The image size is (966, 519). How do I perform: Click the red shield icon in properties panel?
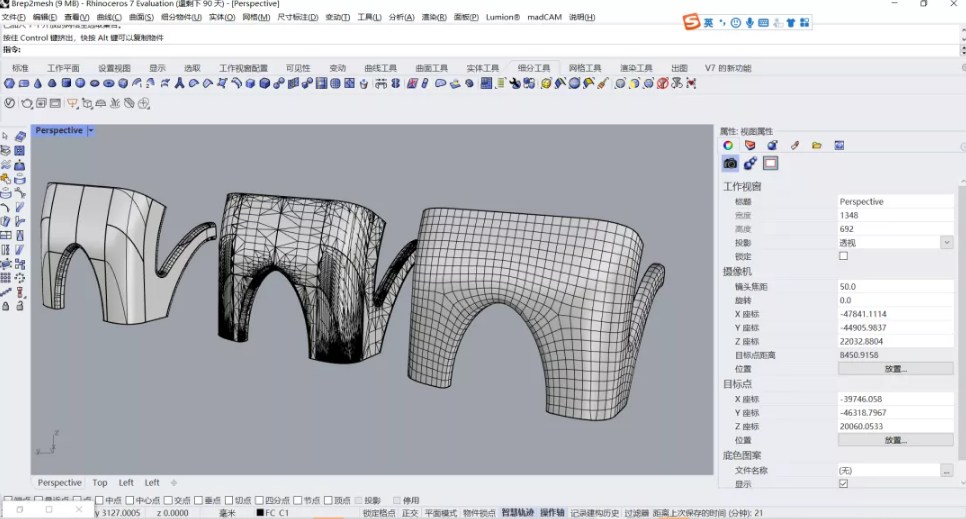[x=750, y=145]
